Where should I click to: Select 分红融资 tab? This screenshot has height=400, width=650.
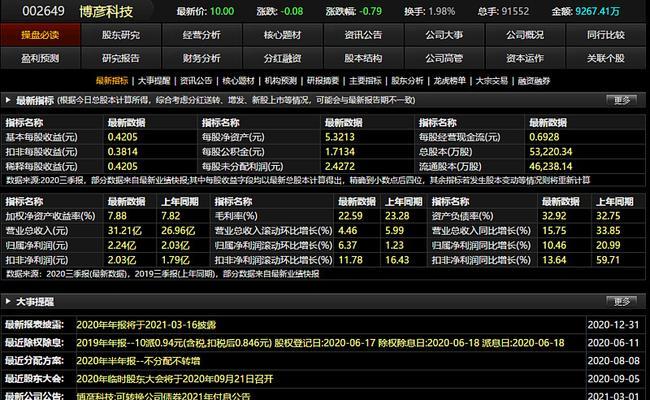point(282,58)
